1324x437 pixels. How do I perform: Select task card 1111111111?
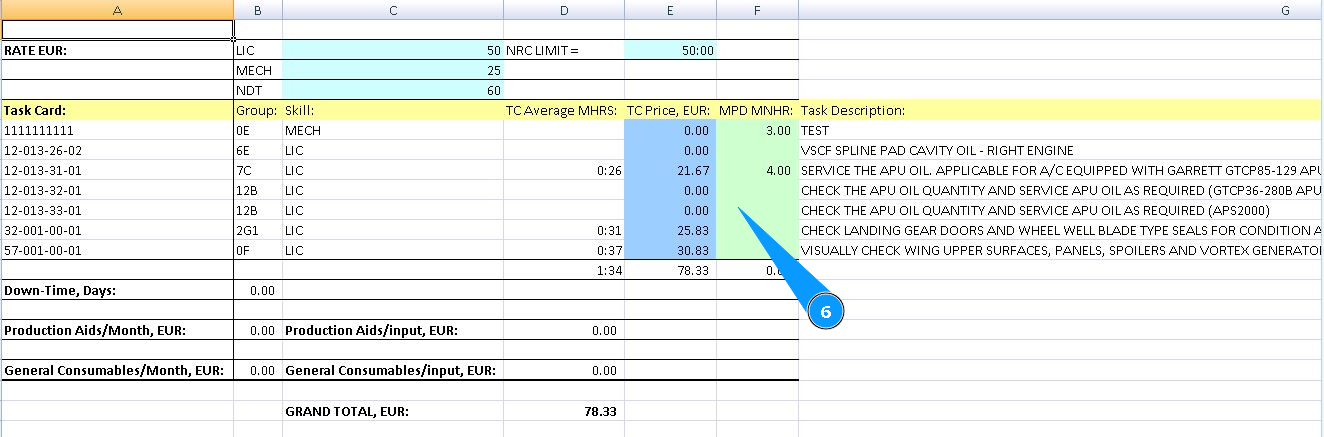[117, 130]
